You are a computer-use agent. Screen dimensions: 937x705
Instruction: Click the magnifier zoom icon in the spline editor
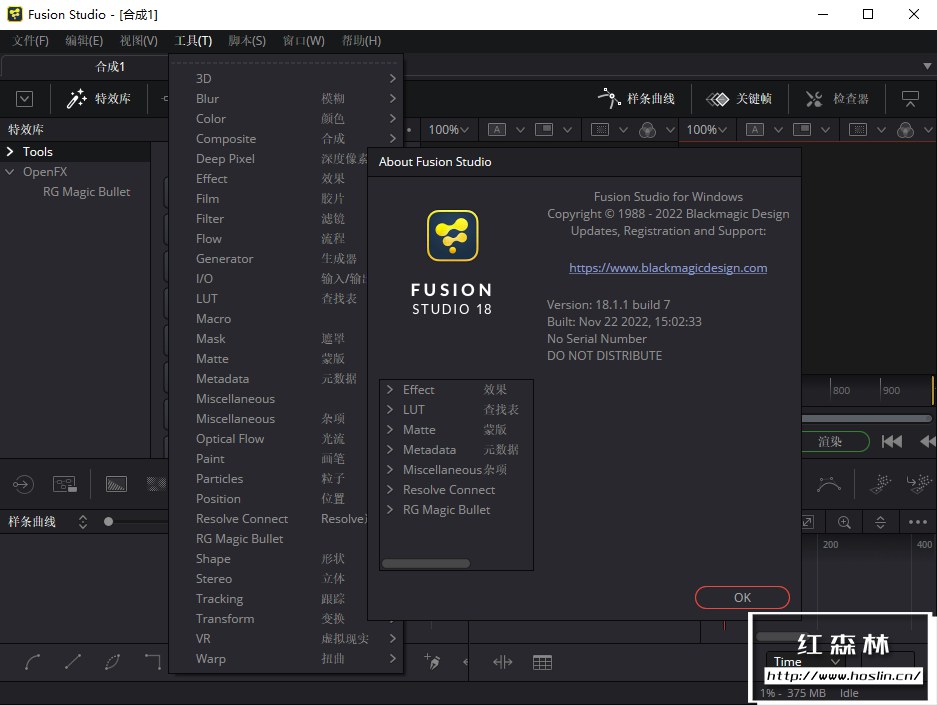[x=844, y=522]
